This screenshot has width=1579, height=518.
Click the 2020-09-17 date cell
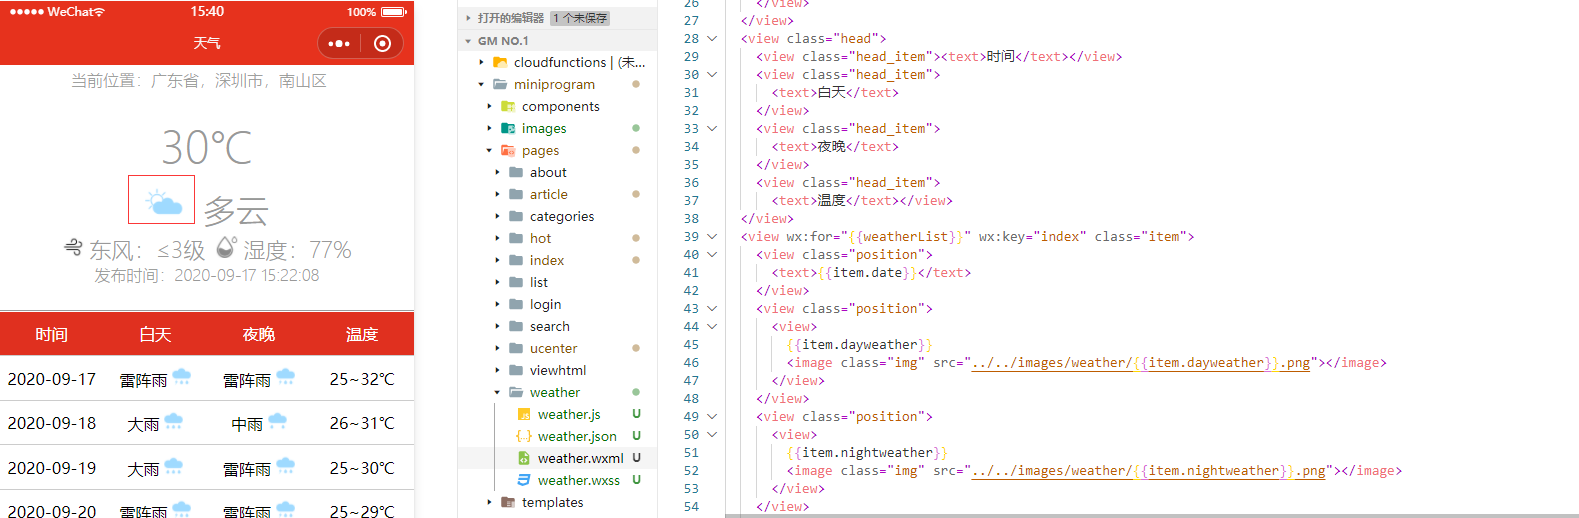(52, 379)
